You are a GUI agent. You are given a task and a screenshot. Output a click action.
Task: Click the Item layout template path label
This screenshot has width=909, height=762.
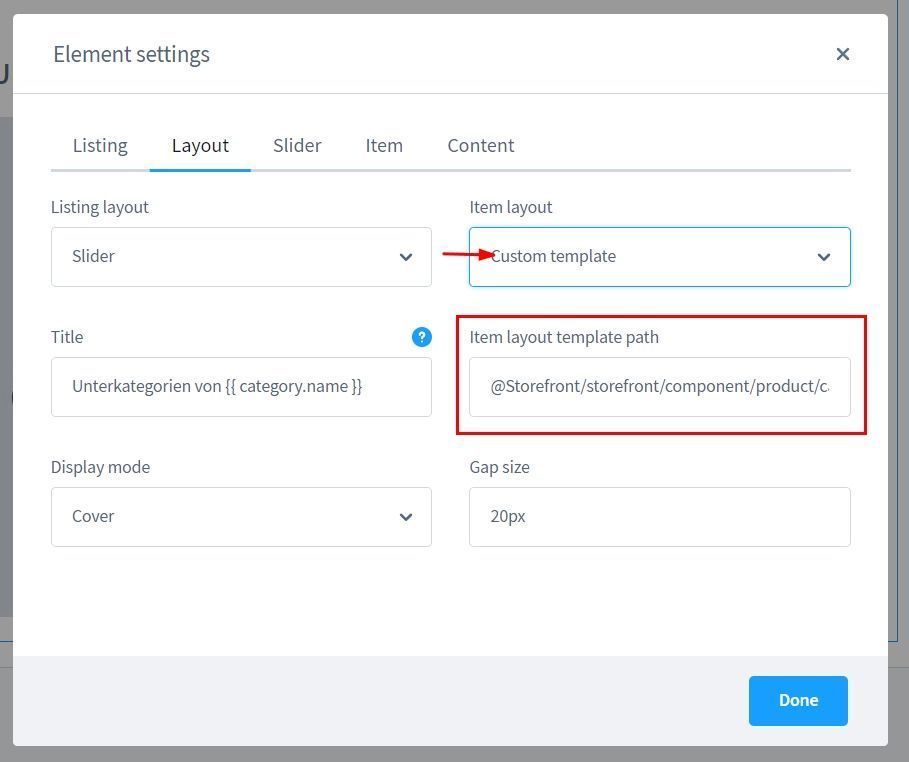point(564,337)
